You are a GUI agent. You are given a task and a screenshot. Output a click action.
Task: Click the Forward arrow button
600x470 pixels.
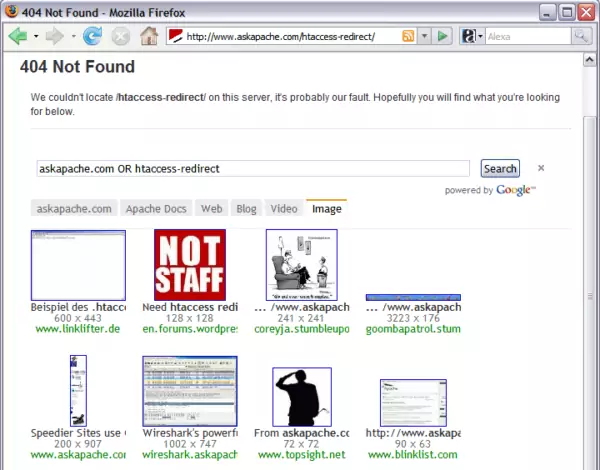click(54, 36)
